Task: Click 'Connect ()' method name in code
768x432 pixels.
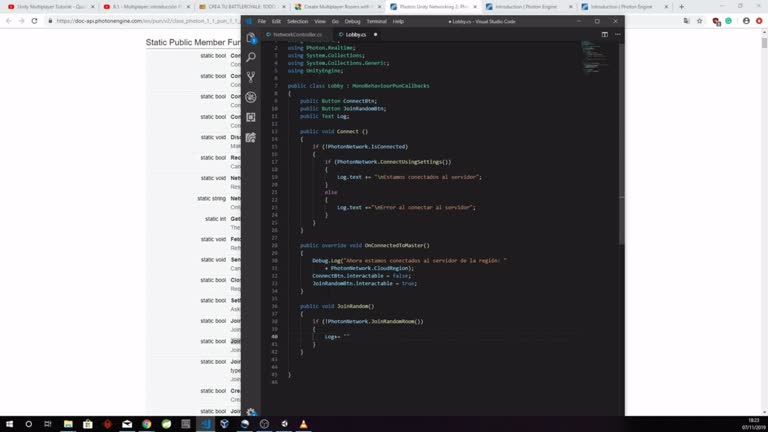Action: tap(353, 131)
